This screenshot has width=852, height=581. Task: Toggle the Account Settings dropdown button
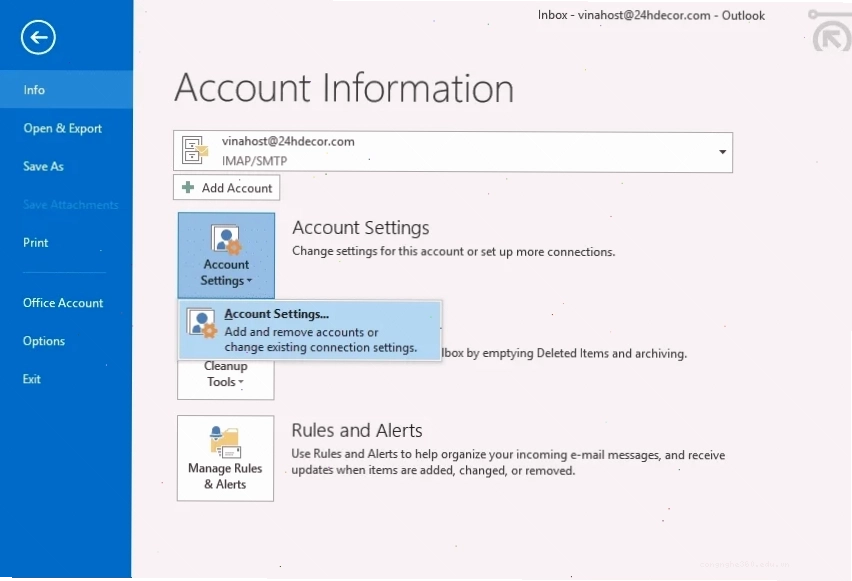pos(226,255)
